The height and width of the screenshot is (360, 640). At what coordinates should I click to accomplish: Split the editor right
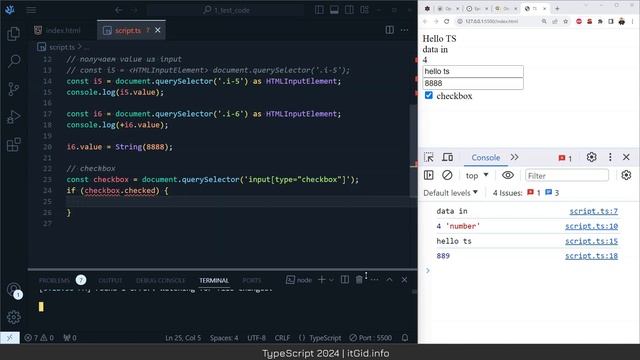pyautogui.click(x=389, y=30)
